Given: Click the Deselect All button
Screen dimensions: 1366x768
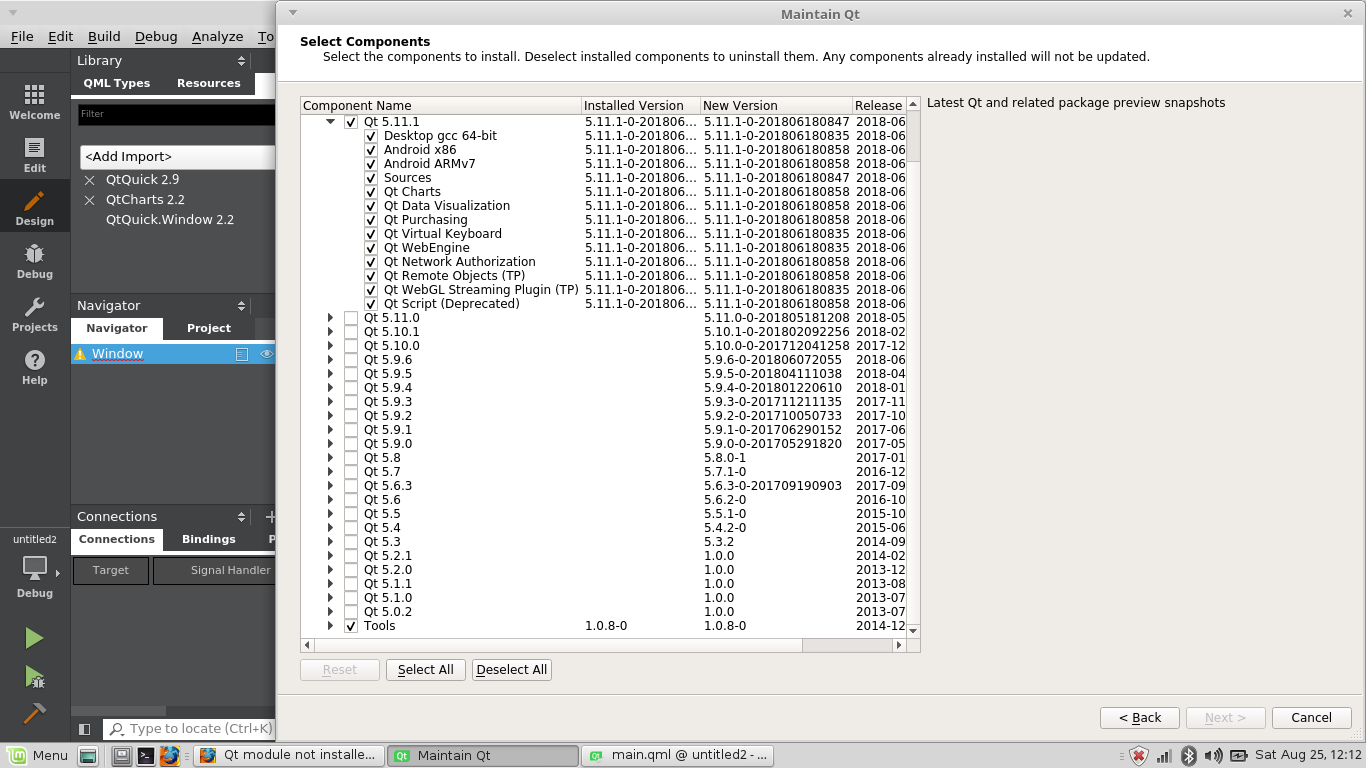Looking at the screenshot, I should pyautogui.click(x=511, y=669).
